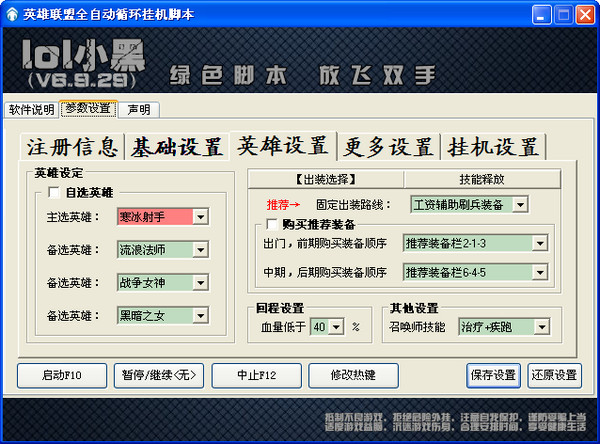Open the 声明 tab
The width and height of the screenshot is (600, 444).
tap(139, 110)
